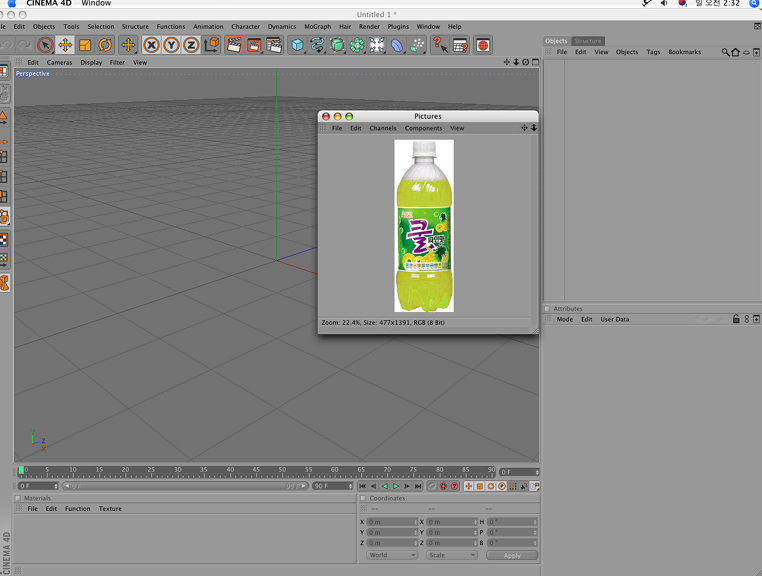This screenshot has height=576, width=762.
Task: Go to the start of animation
Action: point(362,486)
